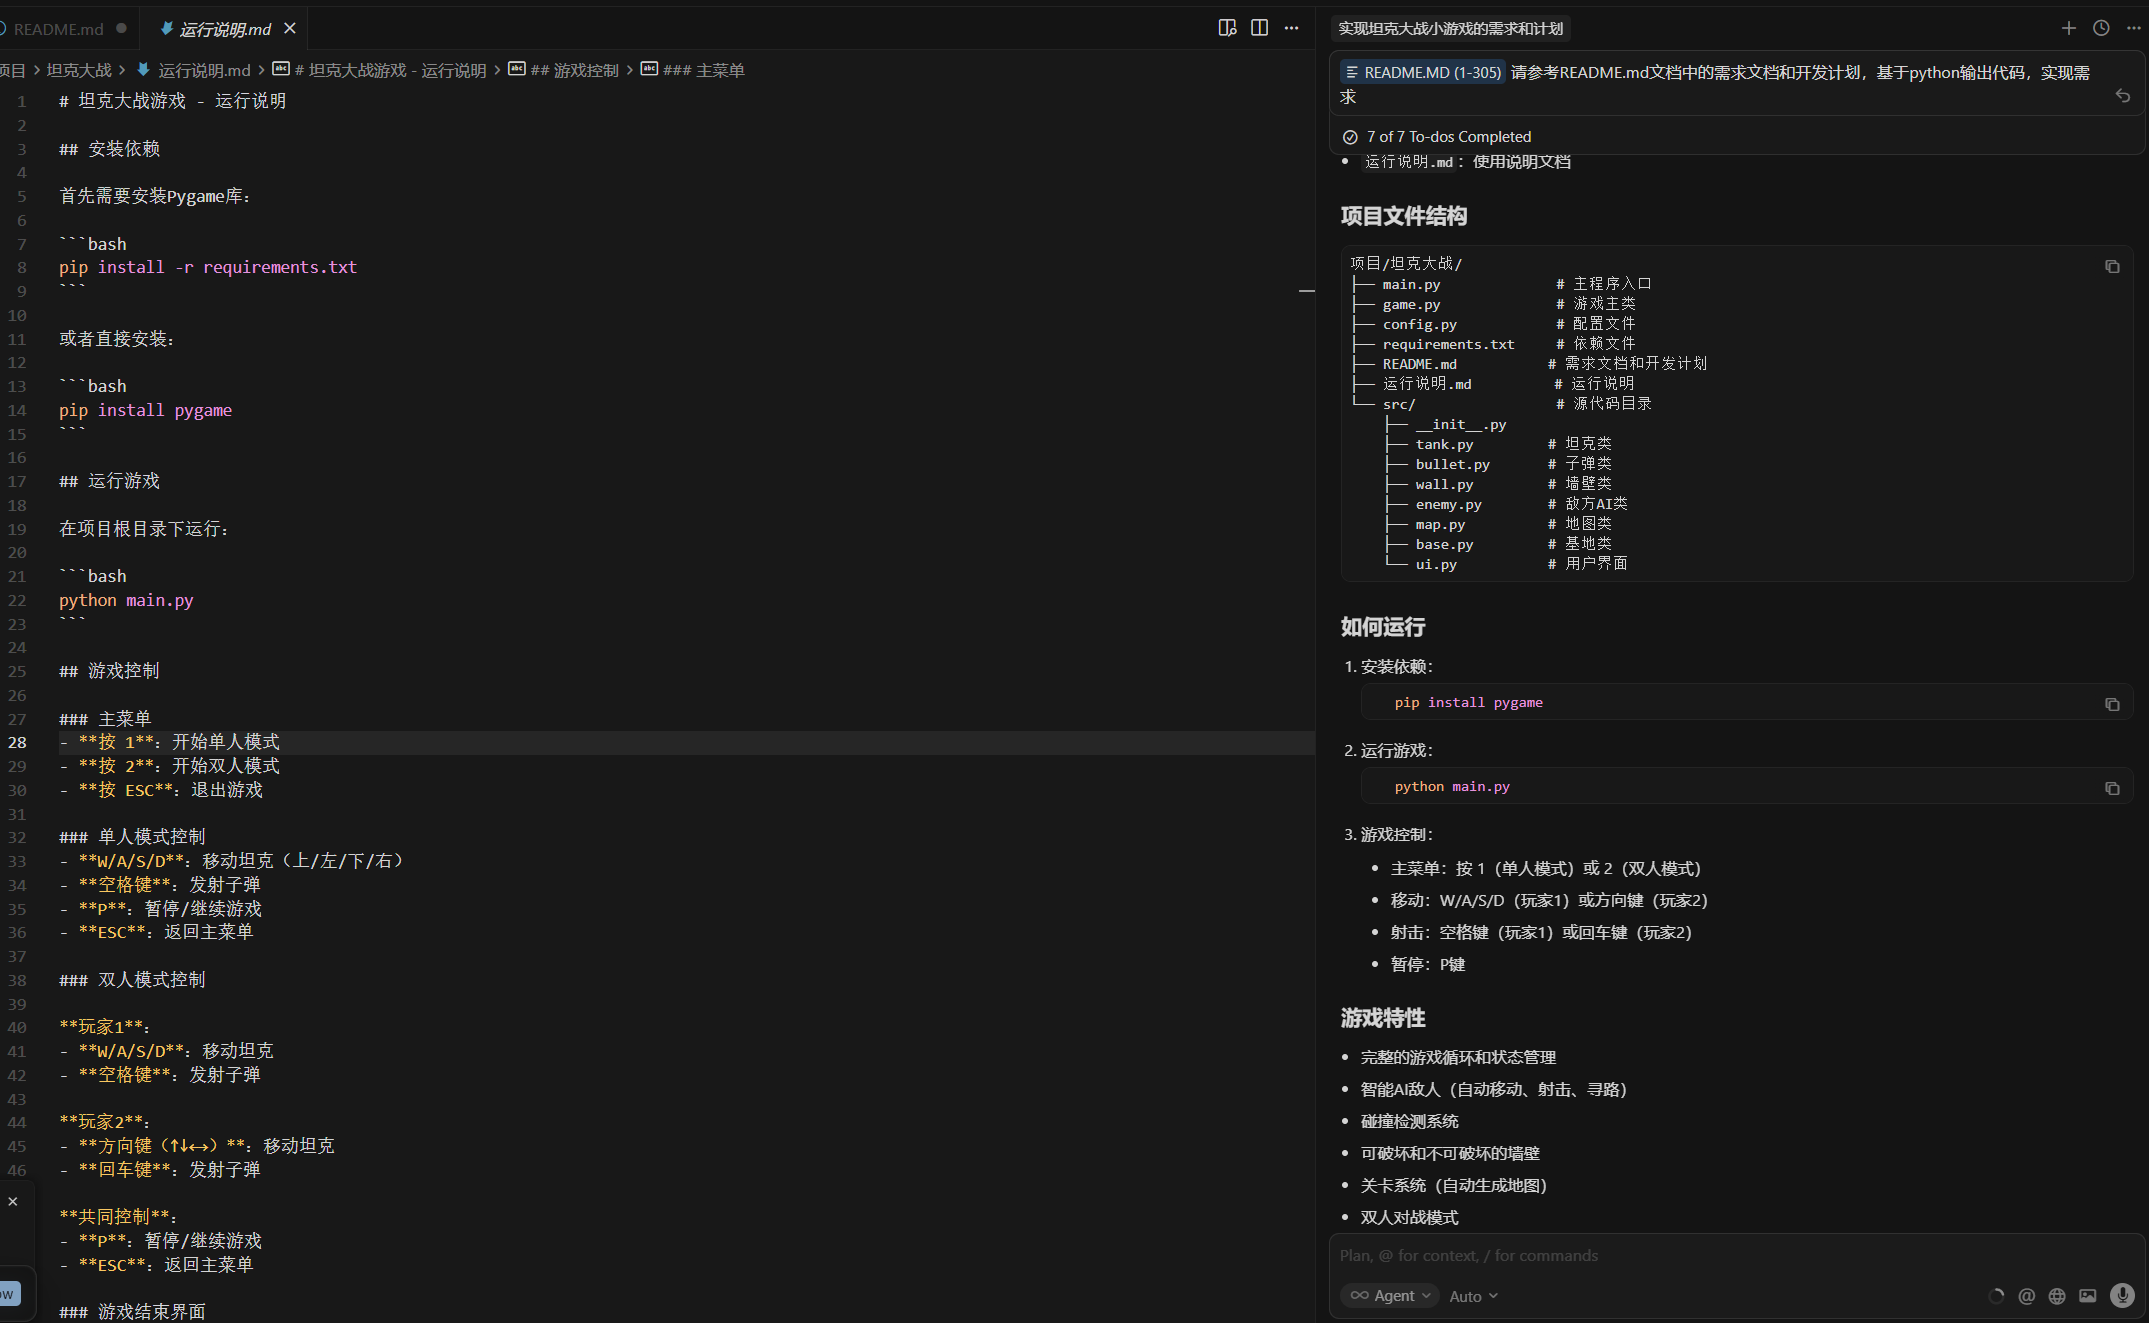Click 'bullet.py' in the chat file tree
Screen dimensions: 2149x1323
[1452, 464]
